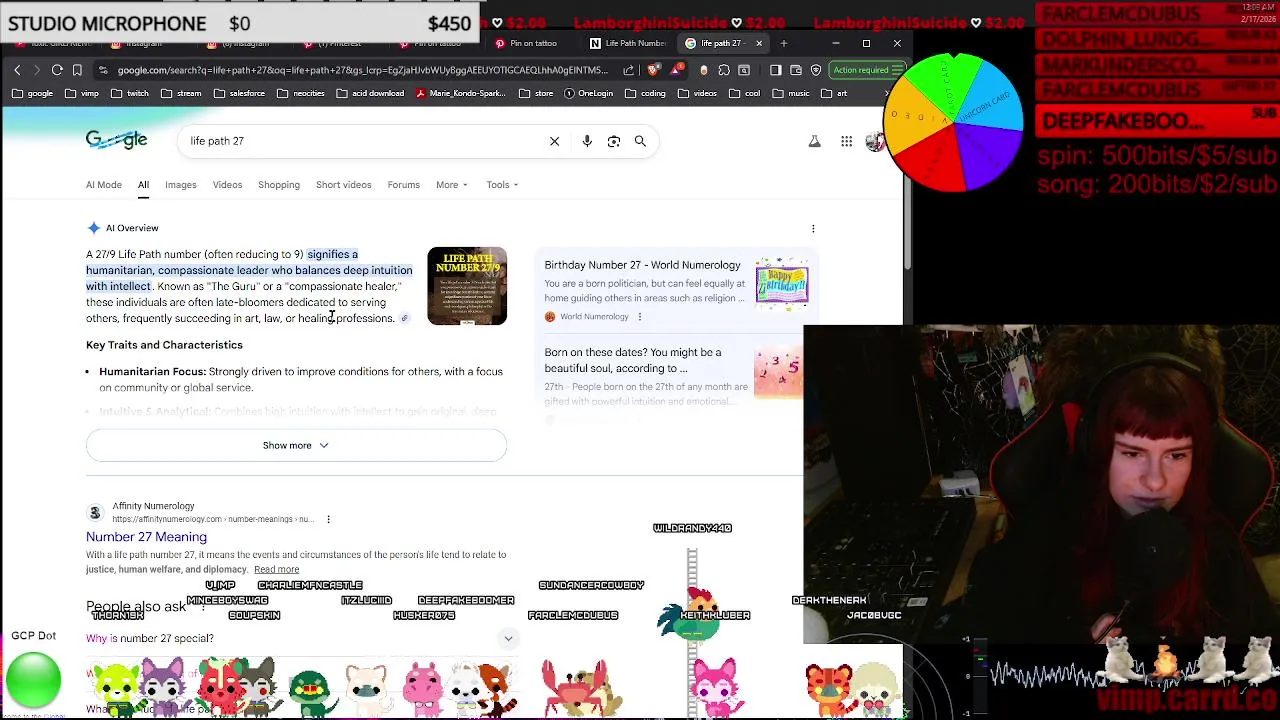Click the AI Overview sparkle icon
Image resolution: width=1280 pixels, height=720 pixels.
coord(93,228)
